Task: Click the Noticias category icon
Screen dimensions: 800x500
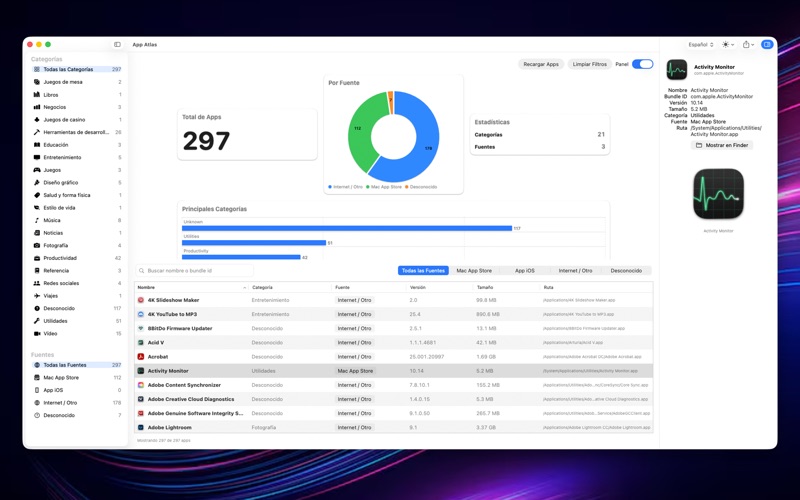Action: tap(37, 233)
